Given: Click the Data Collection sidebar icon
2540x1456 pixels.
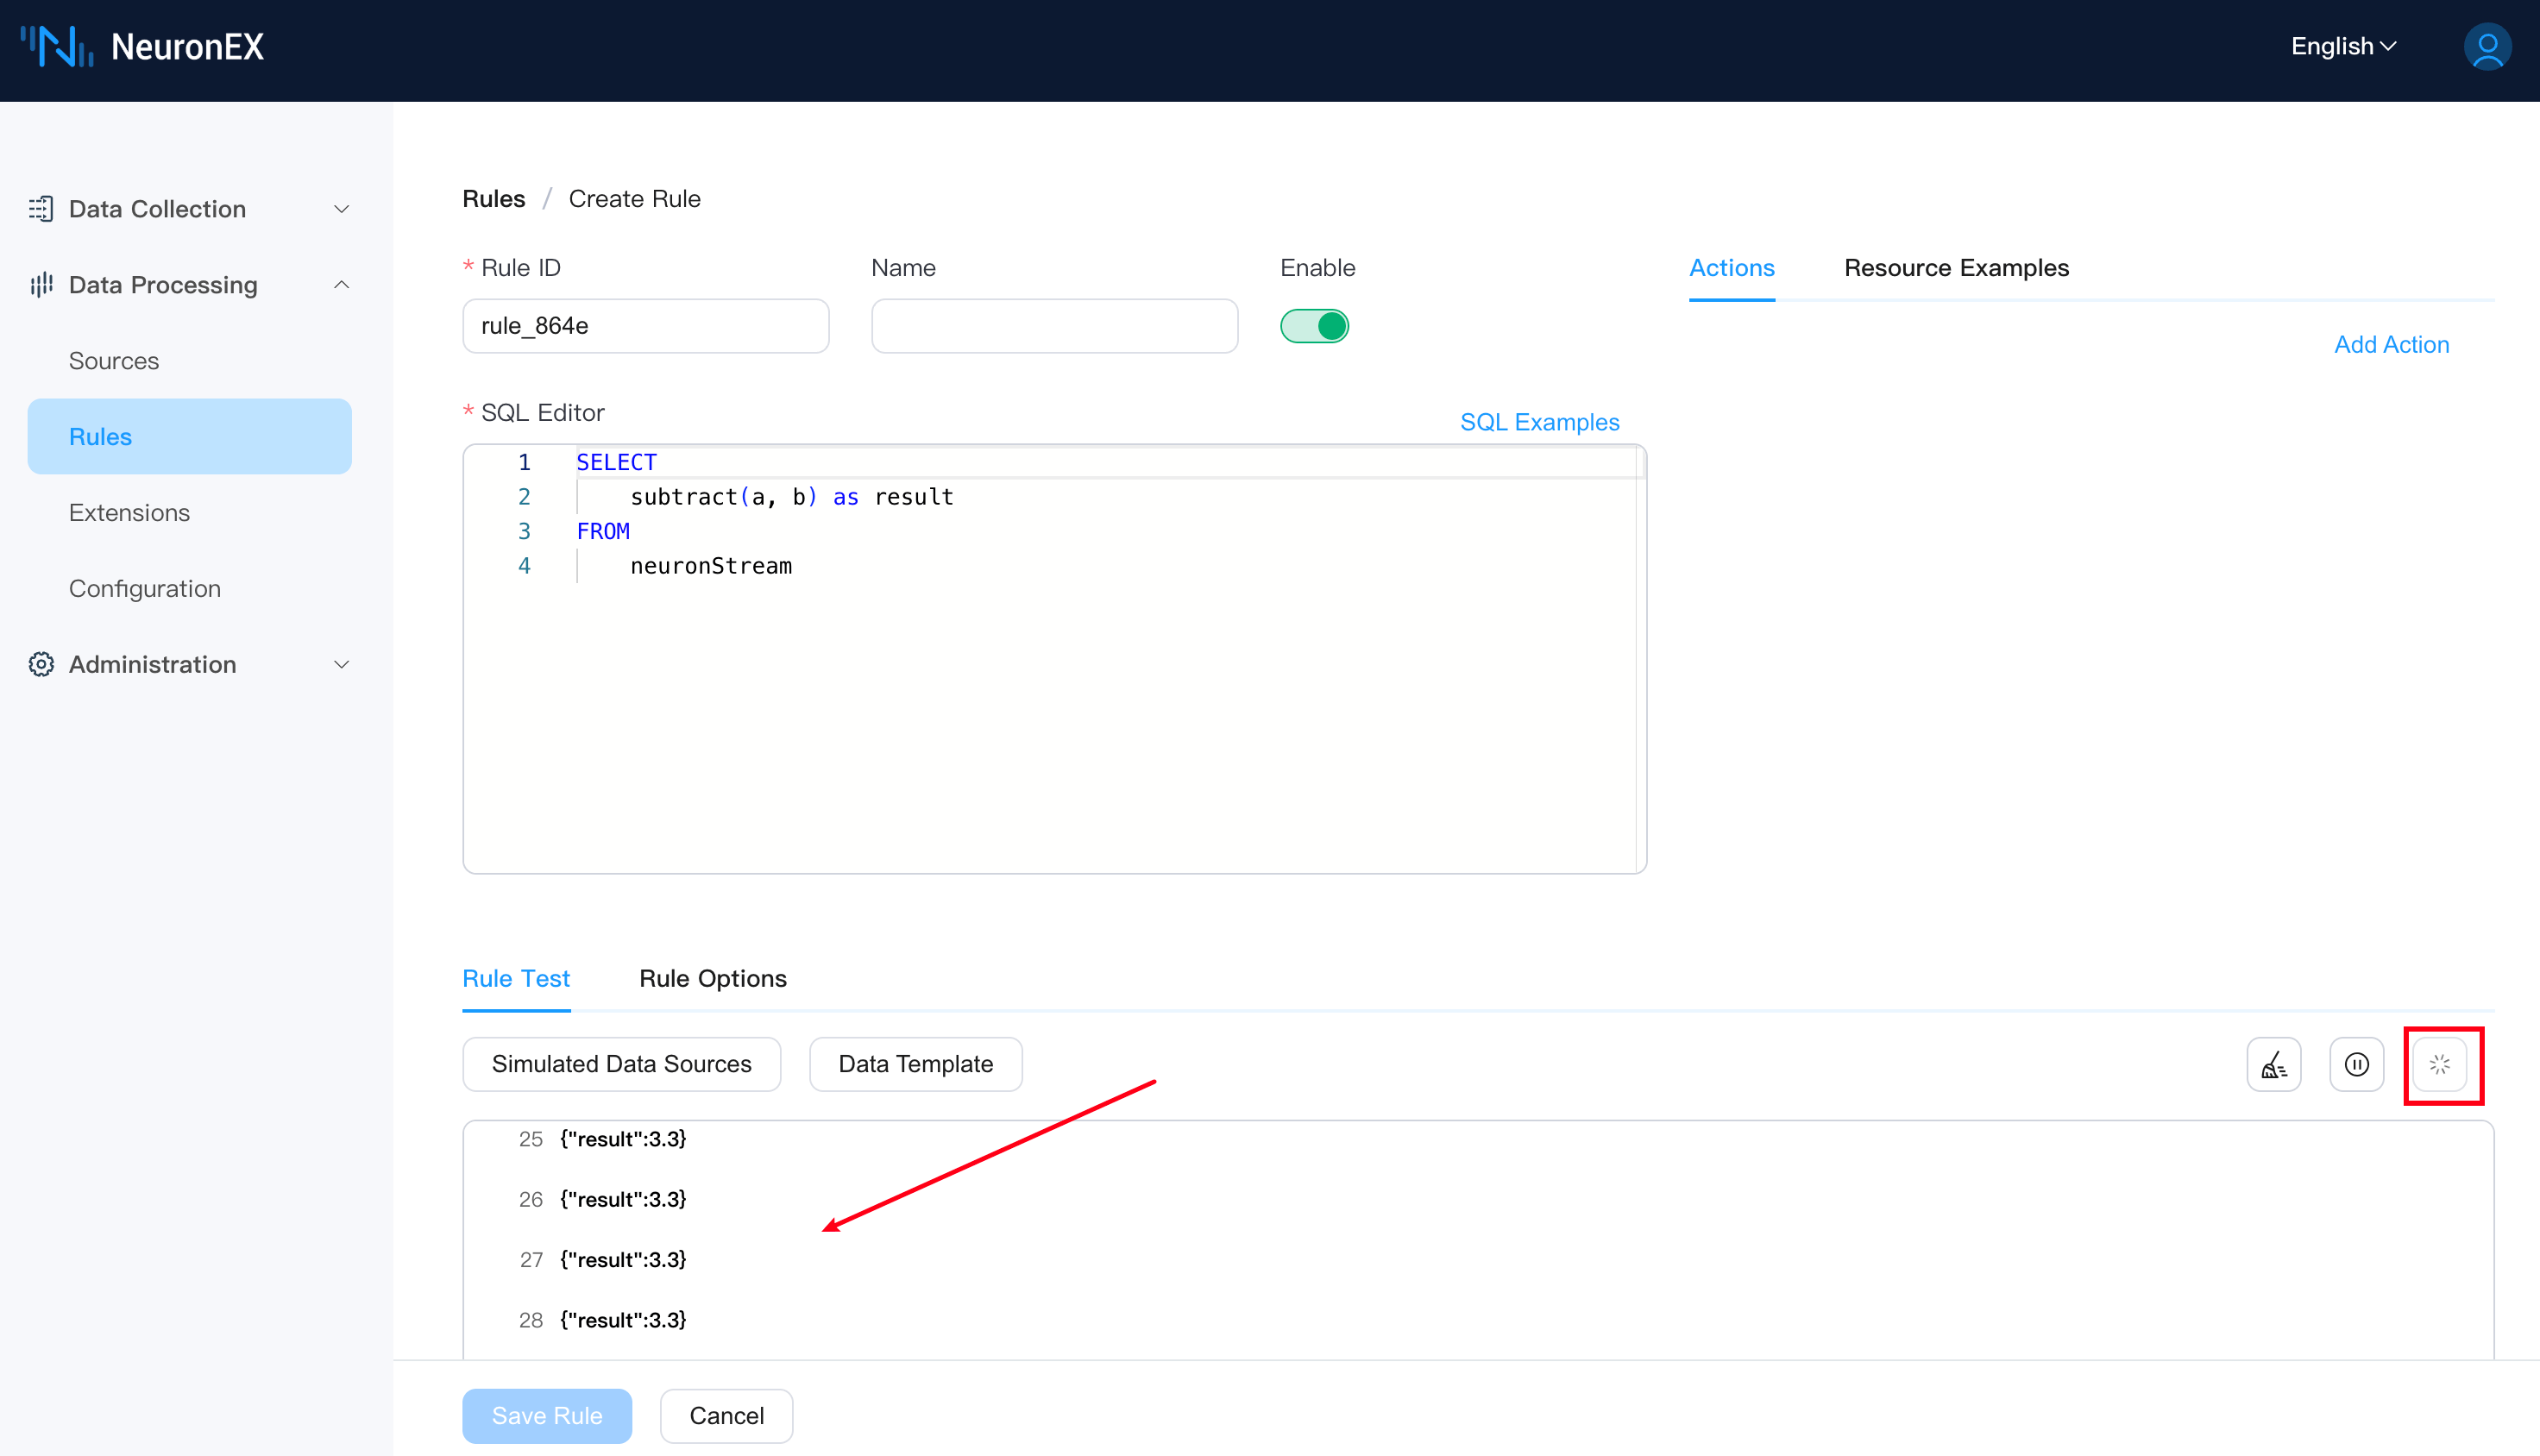Looking at the screenshot, I should (41, 209).
